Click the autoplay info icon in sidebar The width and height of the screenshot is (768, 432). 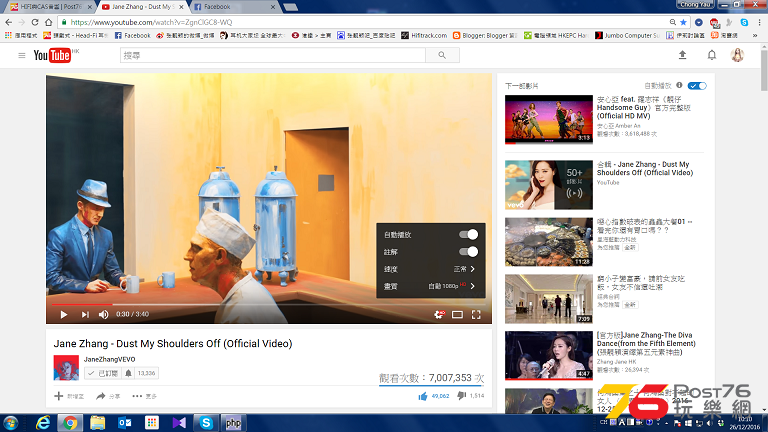[x=679, y=85]
